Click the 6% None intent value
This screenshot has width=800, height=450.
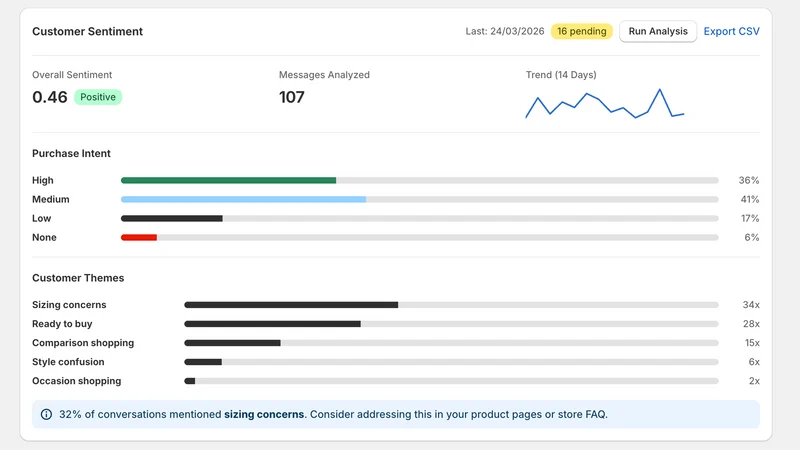pyautogui.click(x=752, y=237)
